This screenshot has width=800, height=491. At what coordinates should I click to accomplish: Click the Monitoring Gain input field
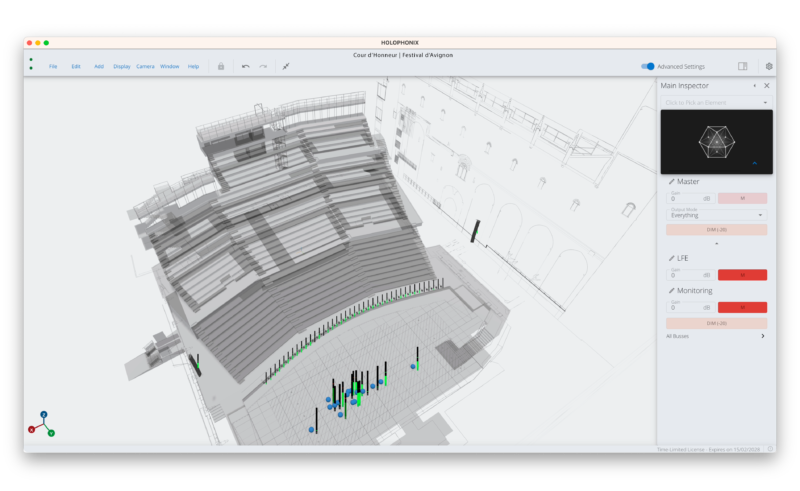coord(685,307)
